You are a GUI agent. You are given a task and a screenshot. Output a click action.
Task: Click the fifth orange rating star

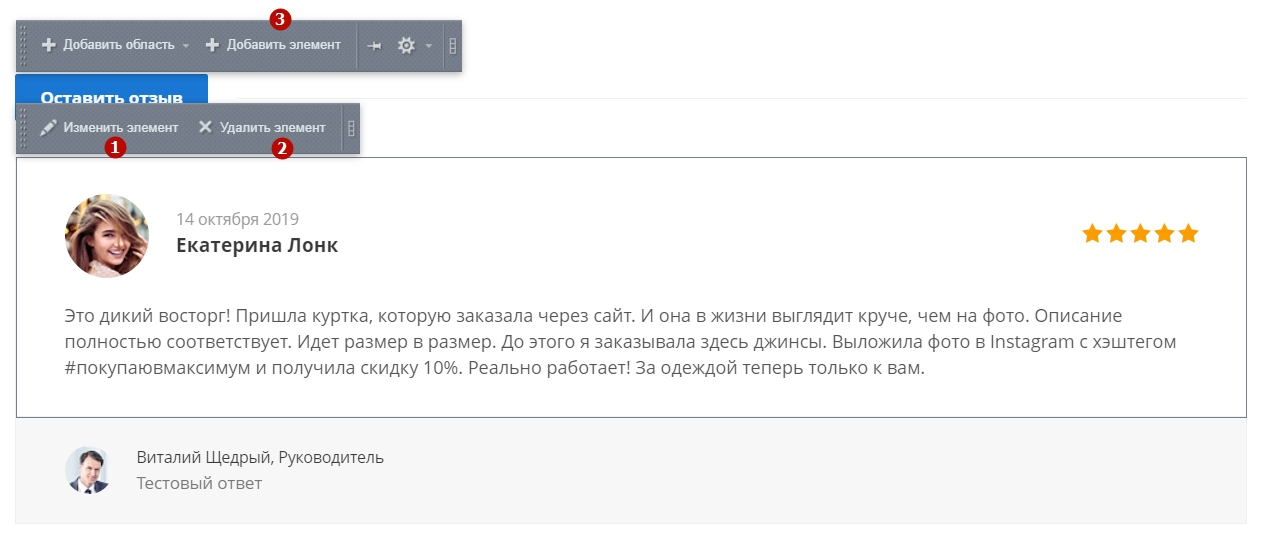point(1188,234)
